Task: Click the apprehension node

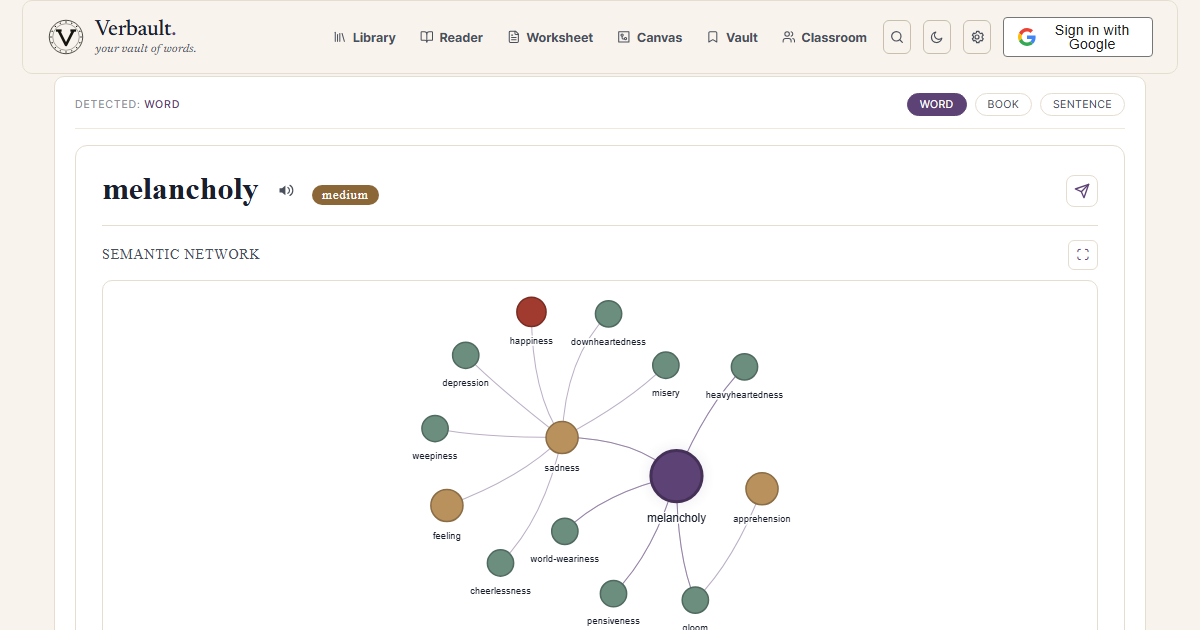Action: click(761, 489)
